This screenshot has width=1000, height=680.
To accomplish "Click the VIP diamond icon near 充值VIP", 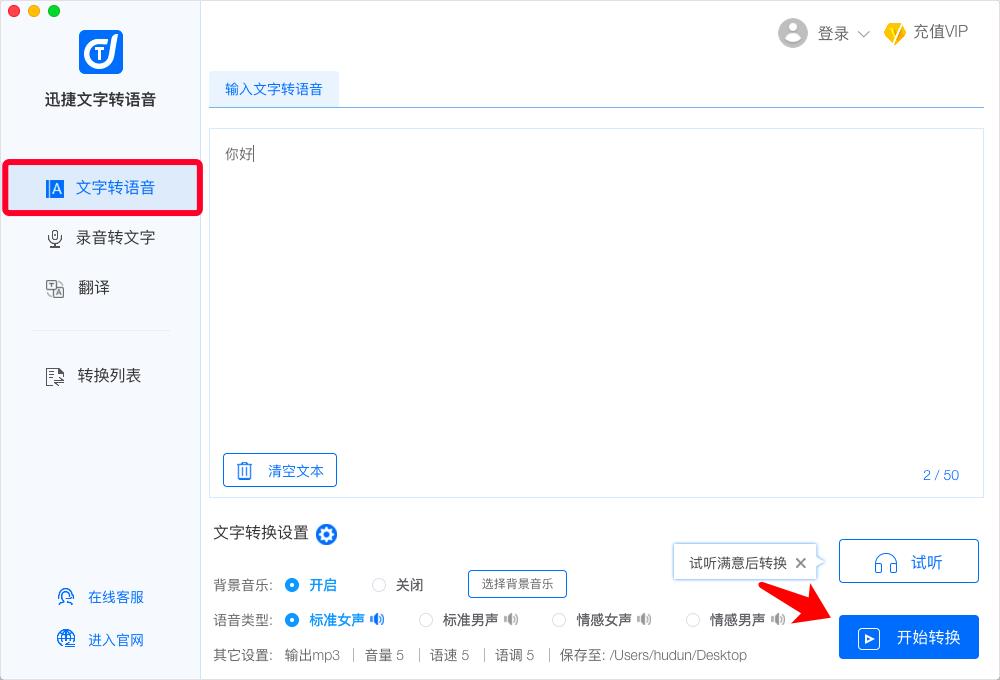I will pyautogui.click(x=896, y=32).
